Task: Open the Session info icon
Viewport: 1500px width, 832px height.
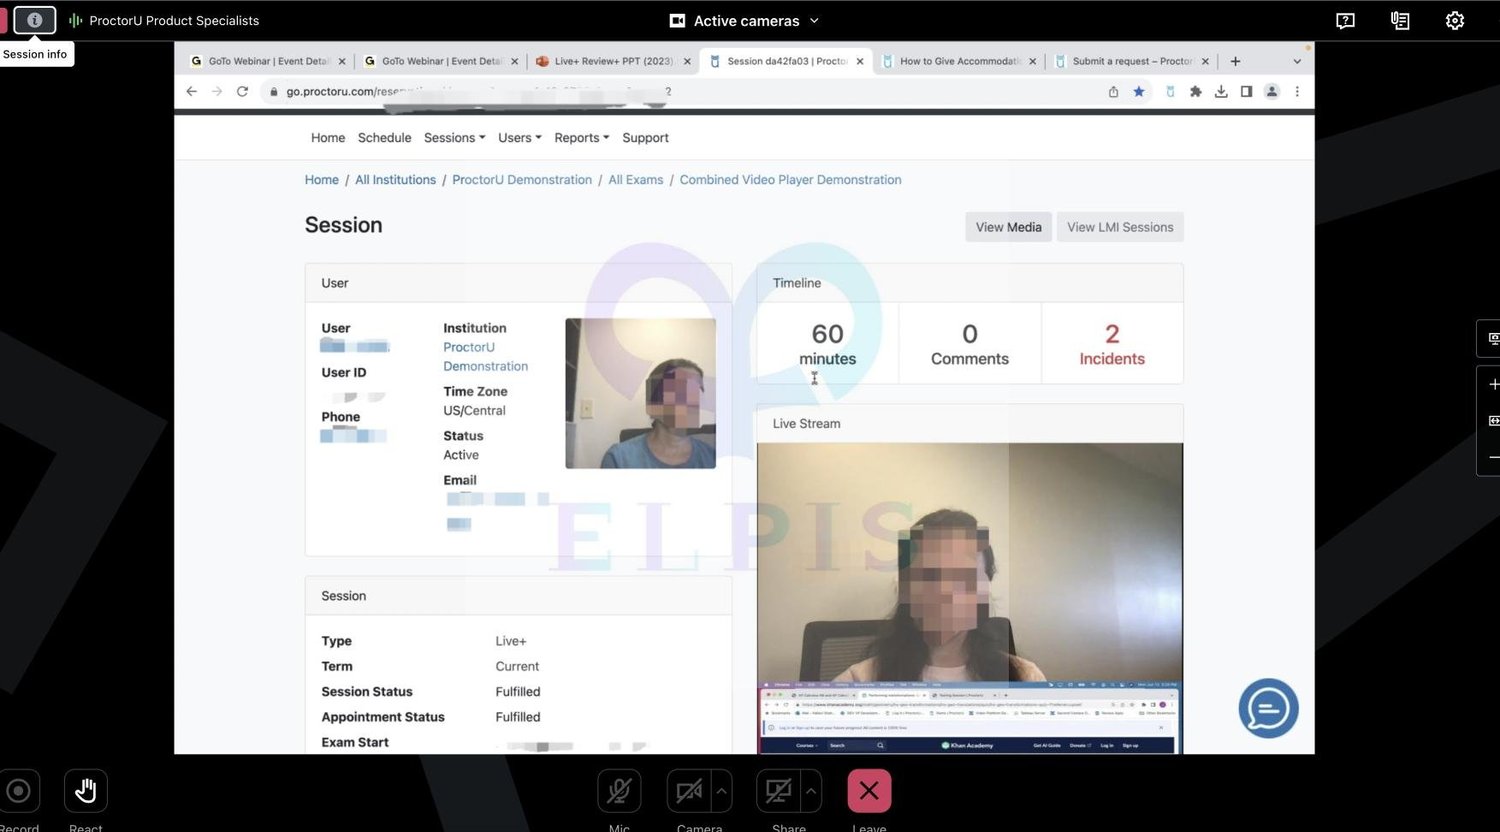Action: pyautogui.click(x=35, y=20)
